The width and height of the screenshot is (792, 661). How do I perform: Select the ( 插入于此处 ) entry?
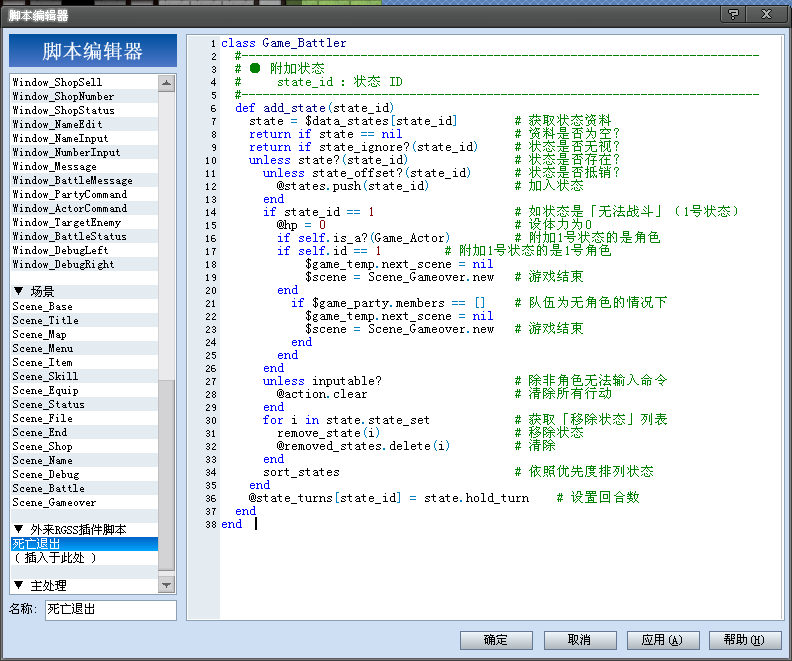click(84, 558)
